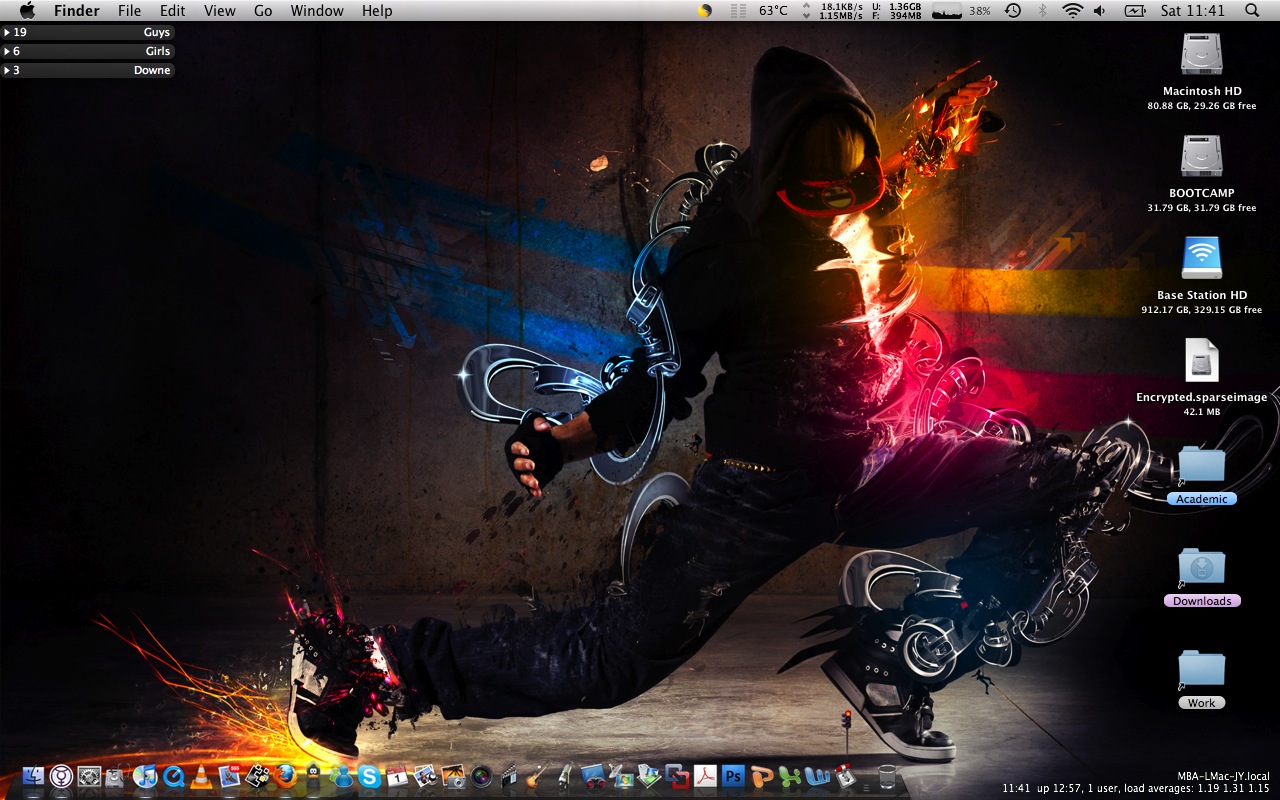Screen dimensions: 1280x800
Task: Expand the Downe group triangle
Action: 7,70
